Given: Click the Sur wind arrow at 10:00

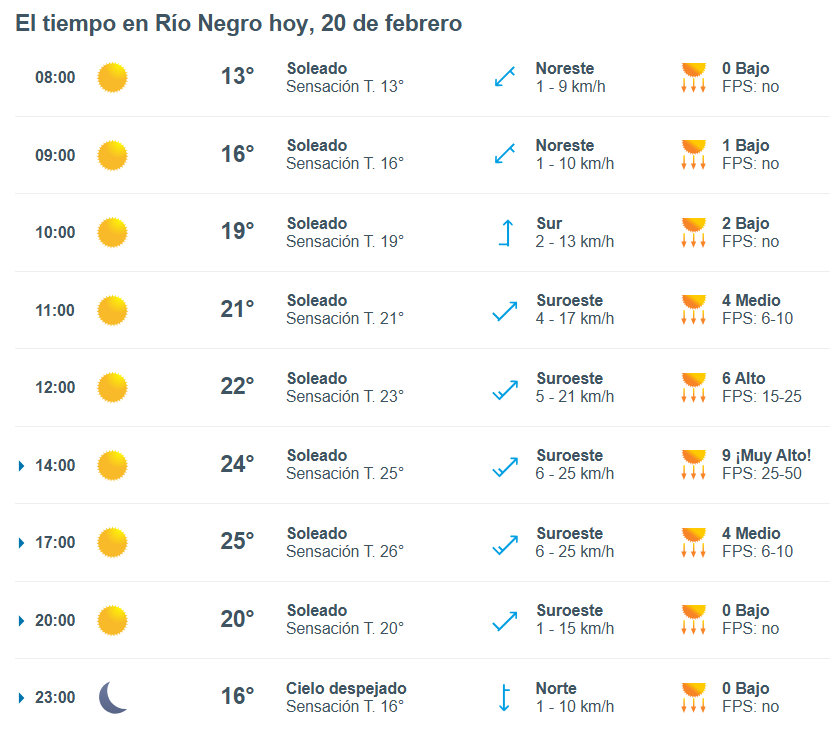Looking at the screenshot, I should click(x=504, y=232).
